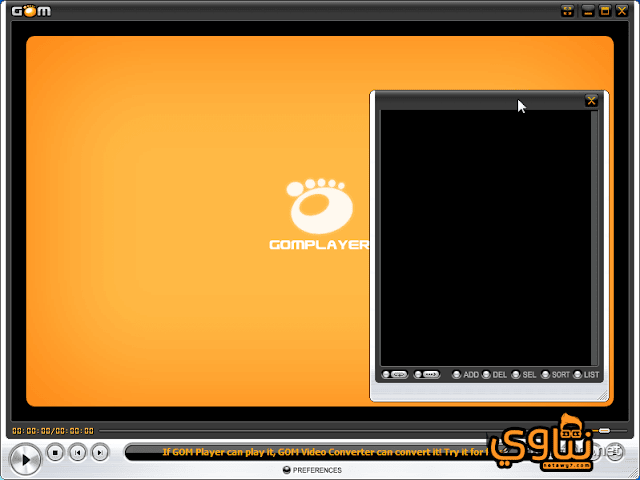This screenshot has height=480, width=640.
Task: Click the playlist resize grip corner
Action: (603, 395)
